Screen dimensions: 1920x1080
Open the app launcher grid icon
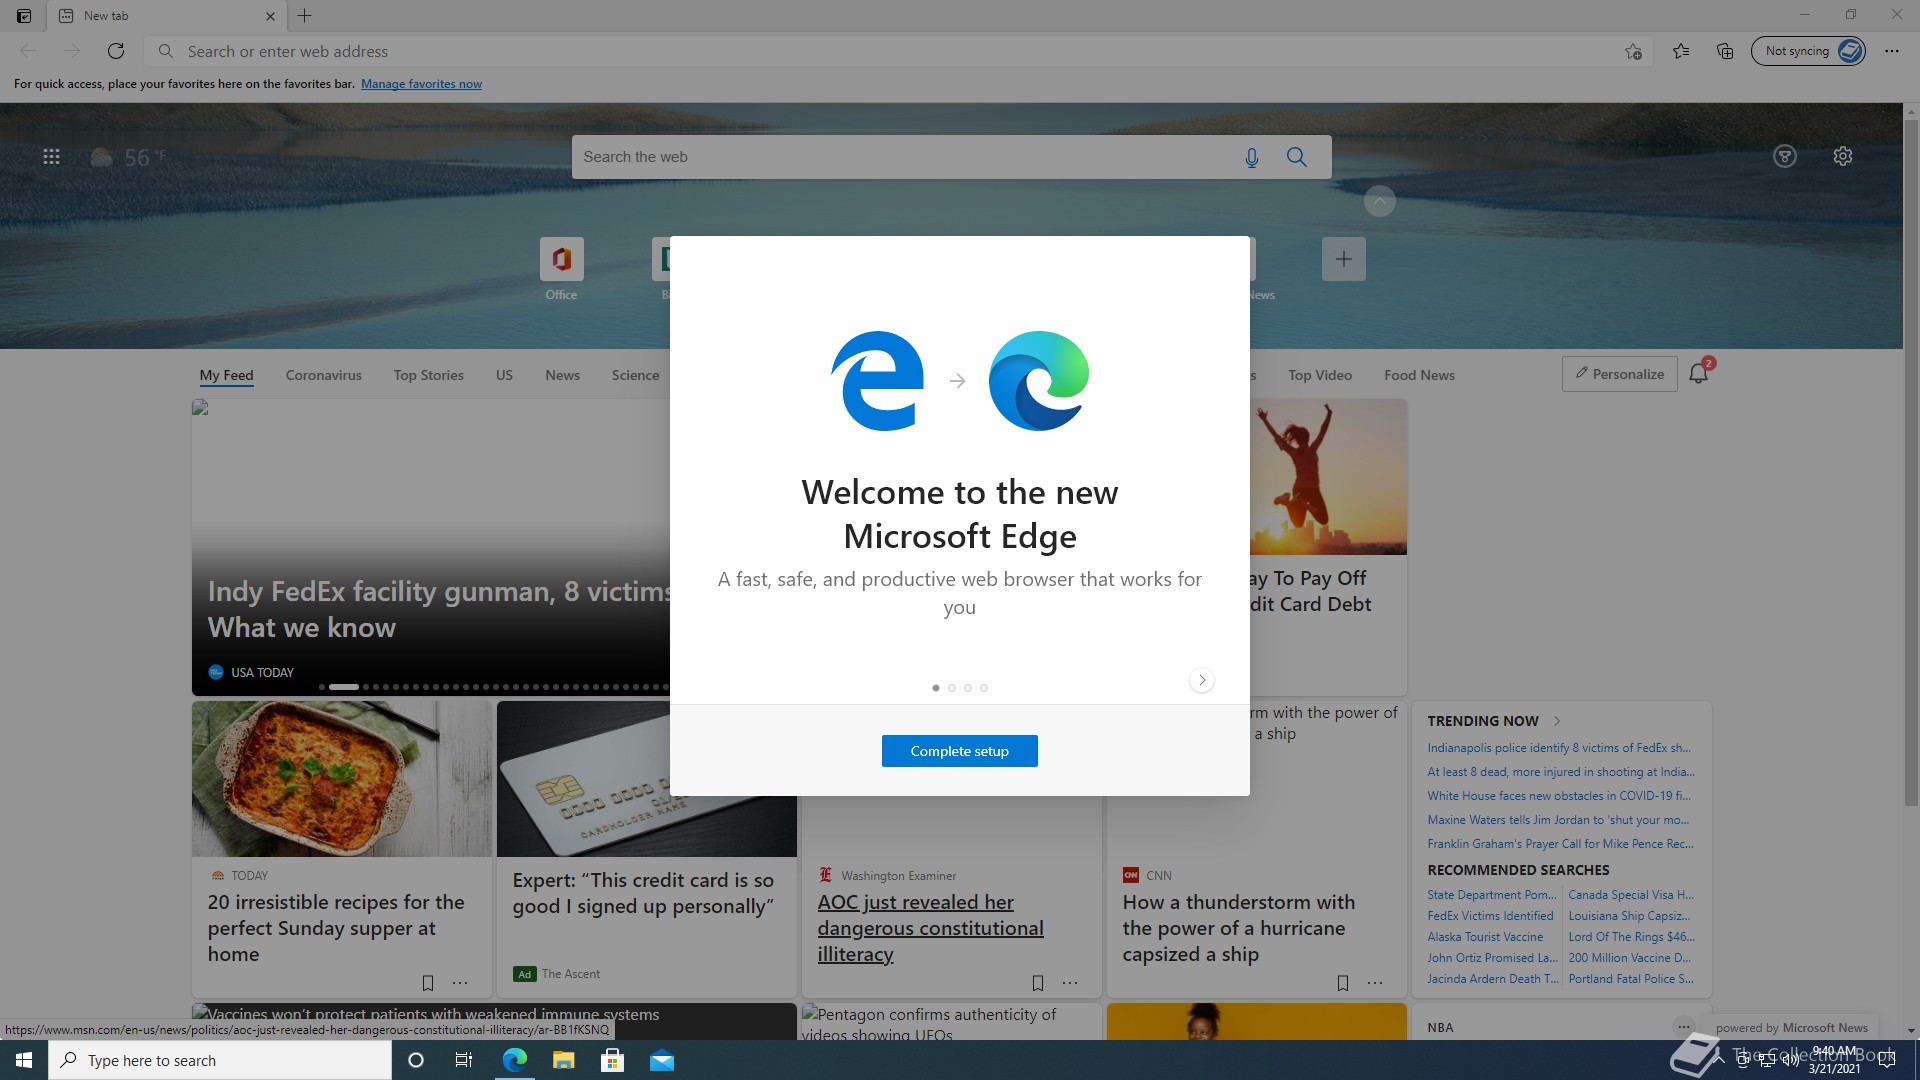tap(52, 157)
